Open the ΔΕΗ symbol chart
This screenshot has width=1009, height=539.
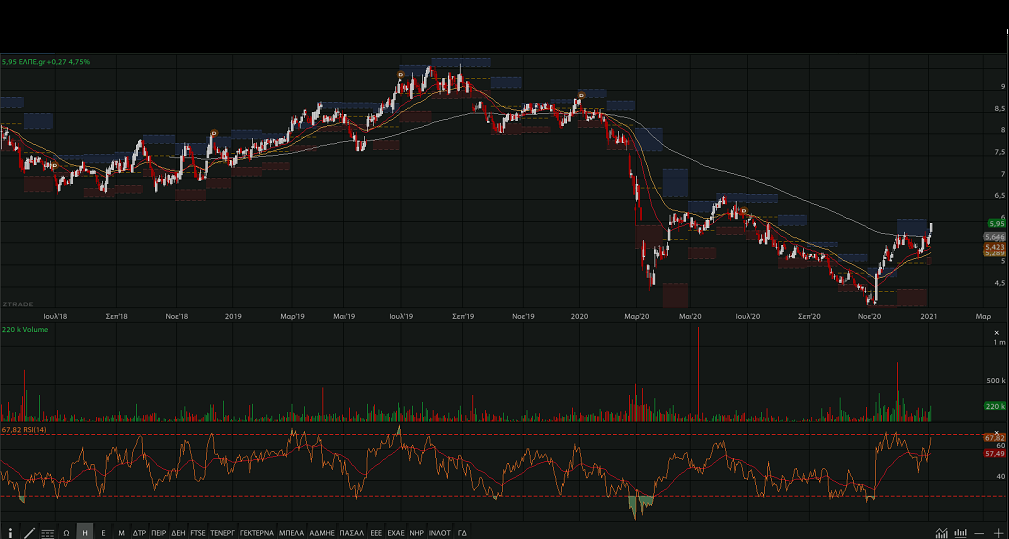pyautogui.click(x=178, y=532)
